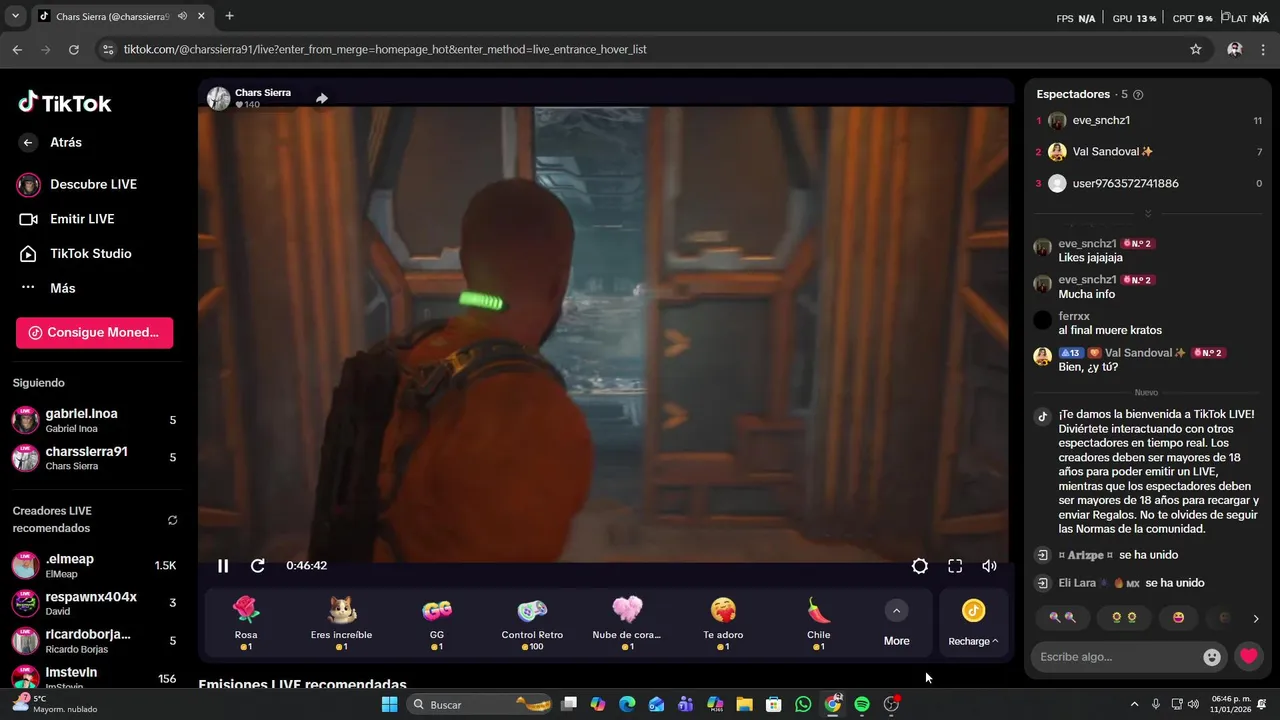Show more quick emoji reactions arrow
Viewport: 1280px width, 720px height.
pyautogui.click(x=1256, y=619)
